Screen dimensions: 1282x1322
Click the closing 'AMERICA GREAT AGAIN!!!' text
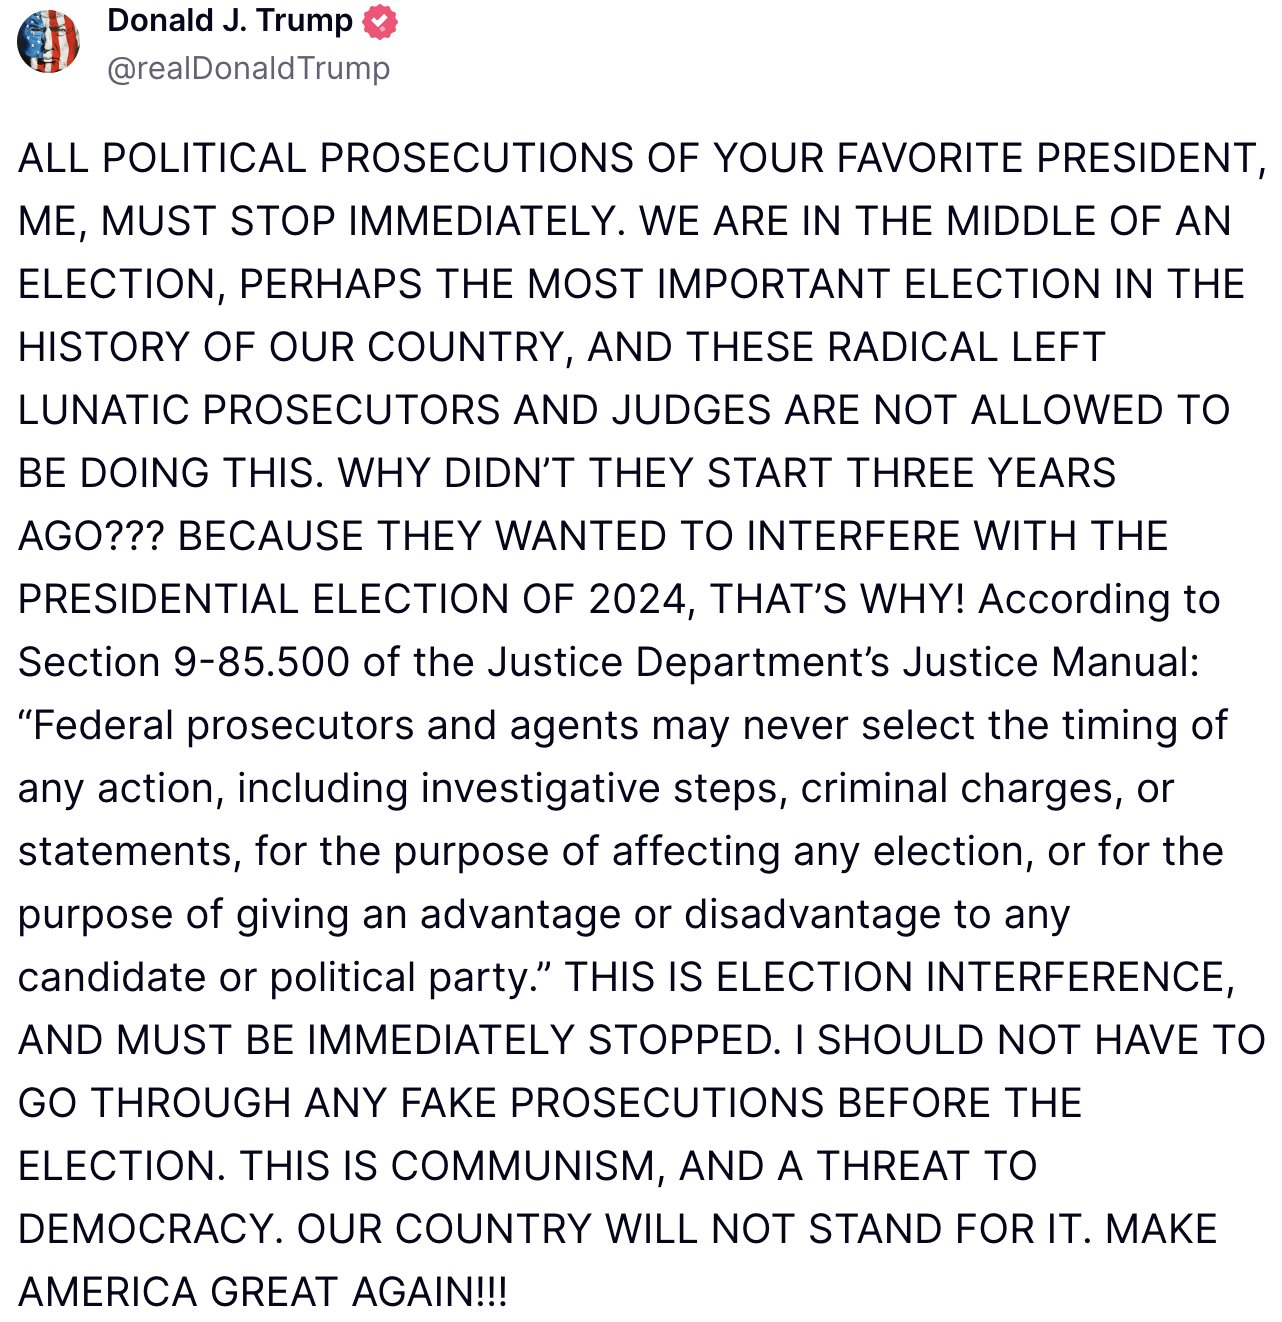[263, 1293]
